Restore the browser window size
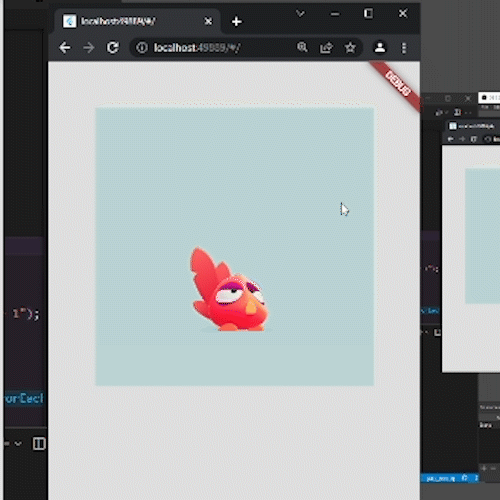500x500 pixels. coord(368,13)
